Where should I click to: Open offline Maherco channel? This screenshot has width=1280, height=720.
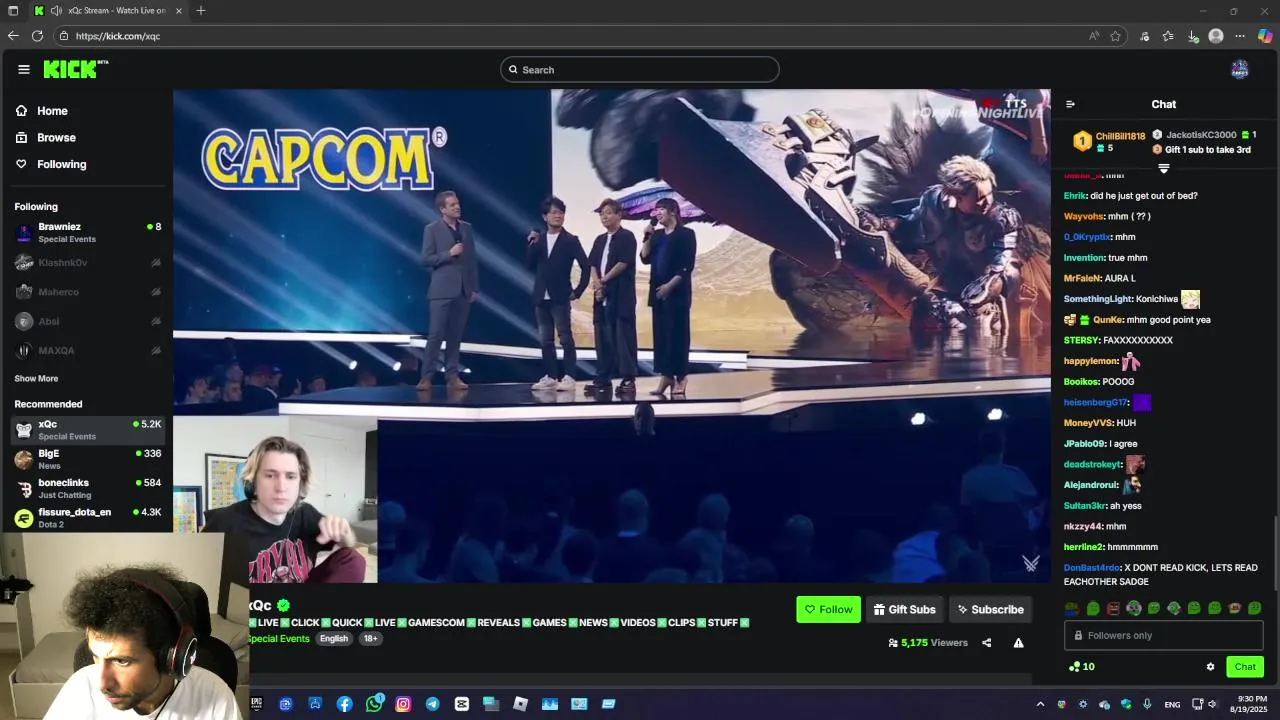(x=88, y=292)
